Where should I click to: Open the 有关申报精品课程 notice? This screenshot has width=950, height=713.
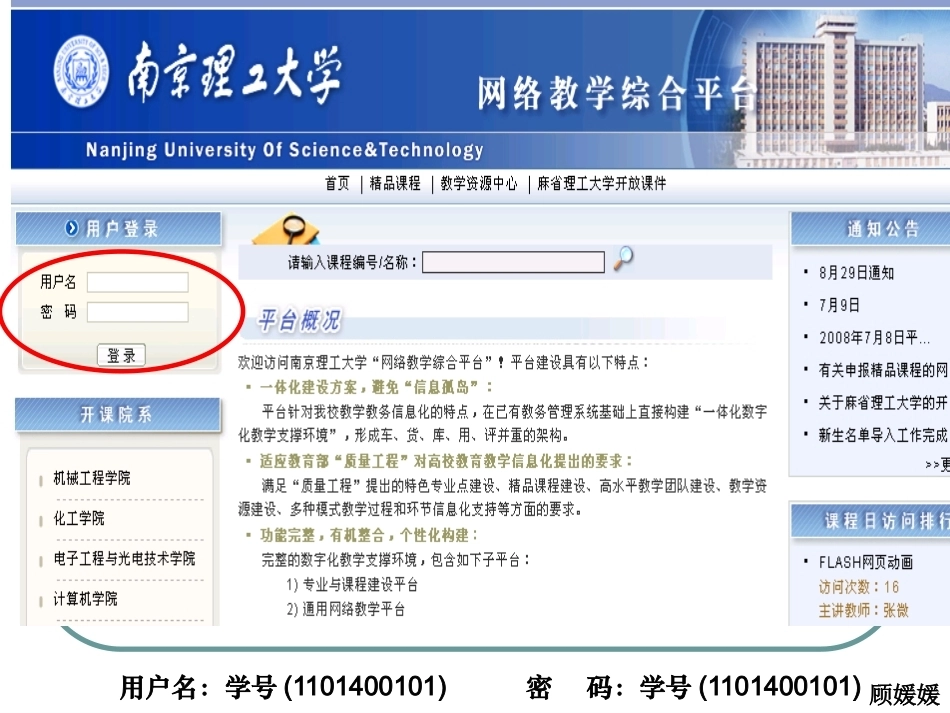tap(883, 370)
